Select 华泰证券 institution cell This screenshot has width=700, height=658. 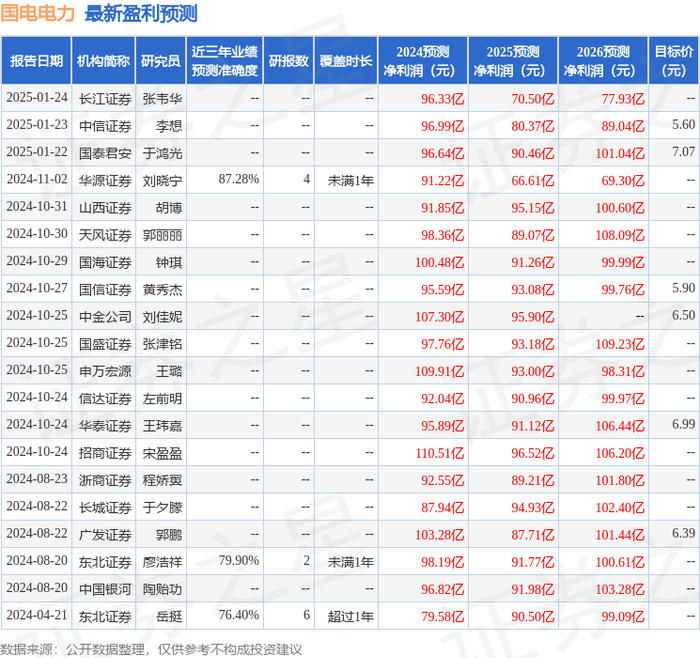click(105, 425)
